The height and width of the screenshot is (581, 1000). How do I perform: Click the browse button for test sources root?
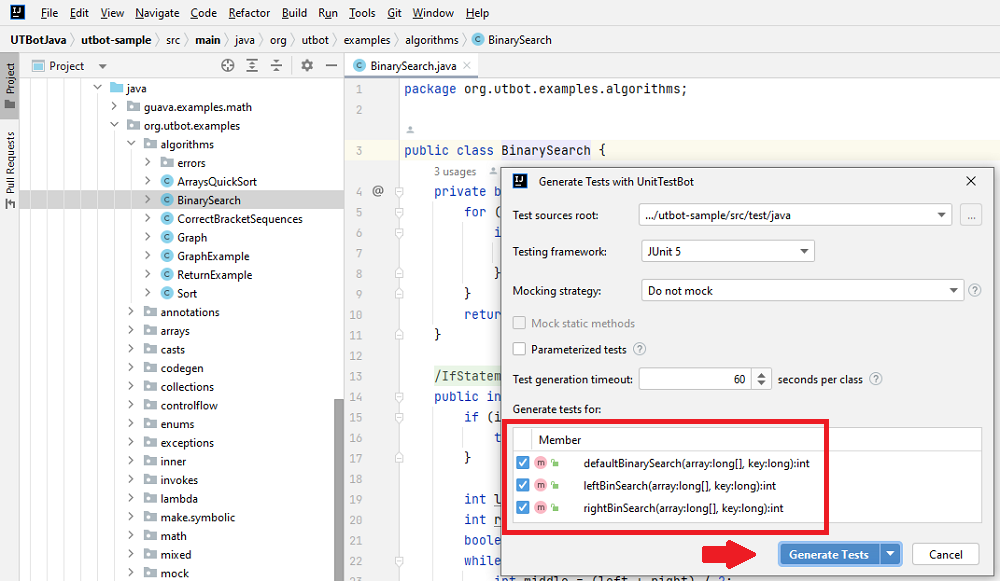(x=969, y=215)
